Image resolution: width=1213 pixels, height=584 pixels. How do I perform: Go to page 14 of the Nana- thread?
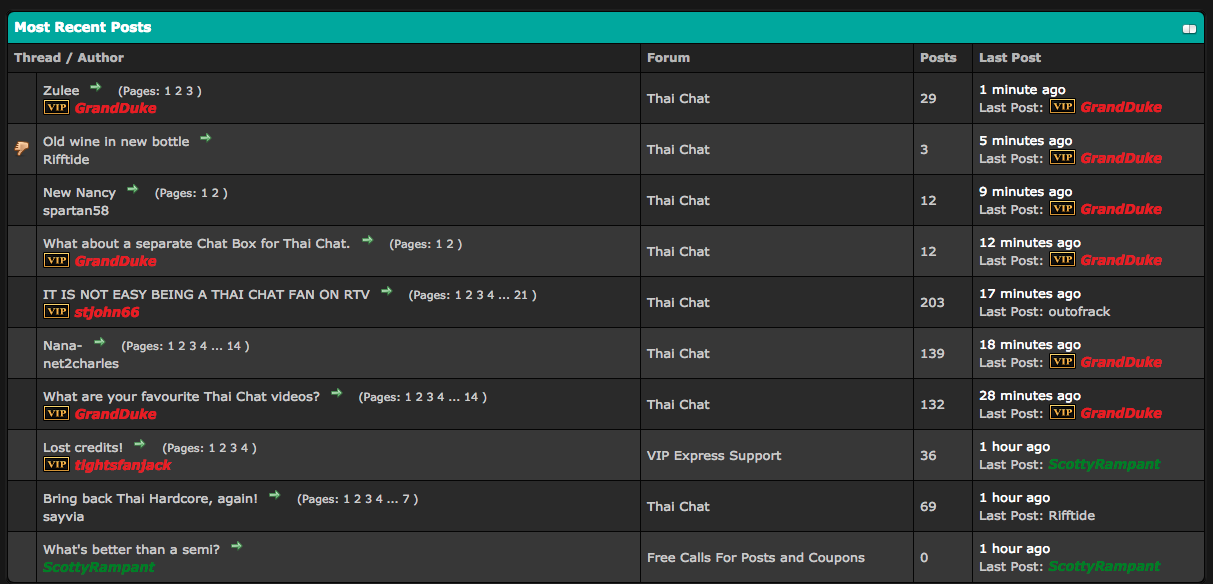[232, 346]
